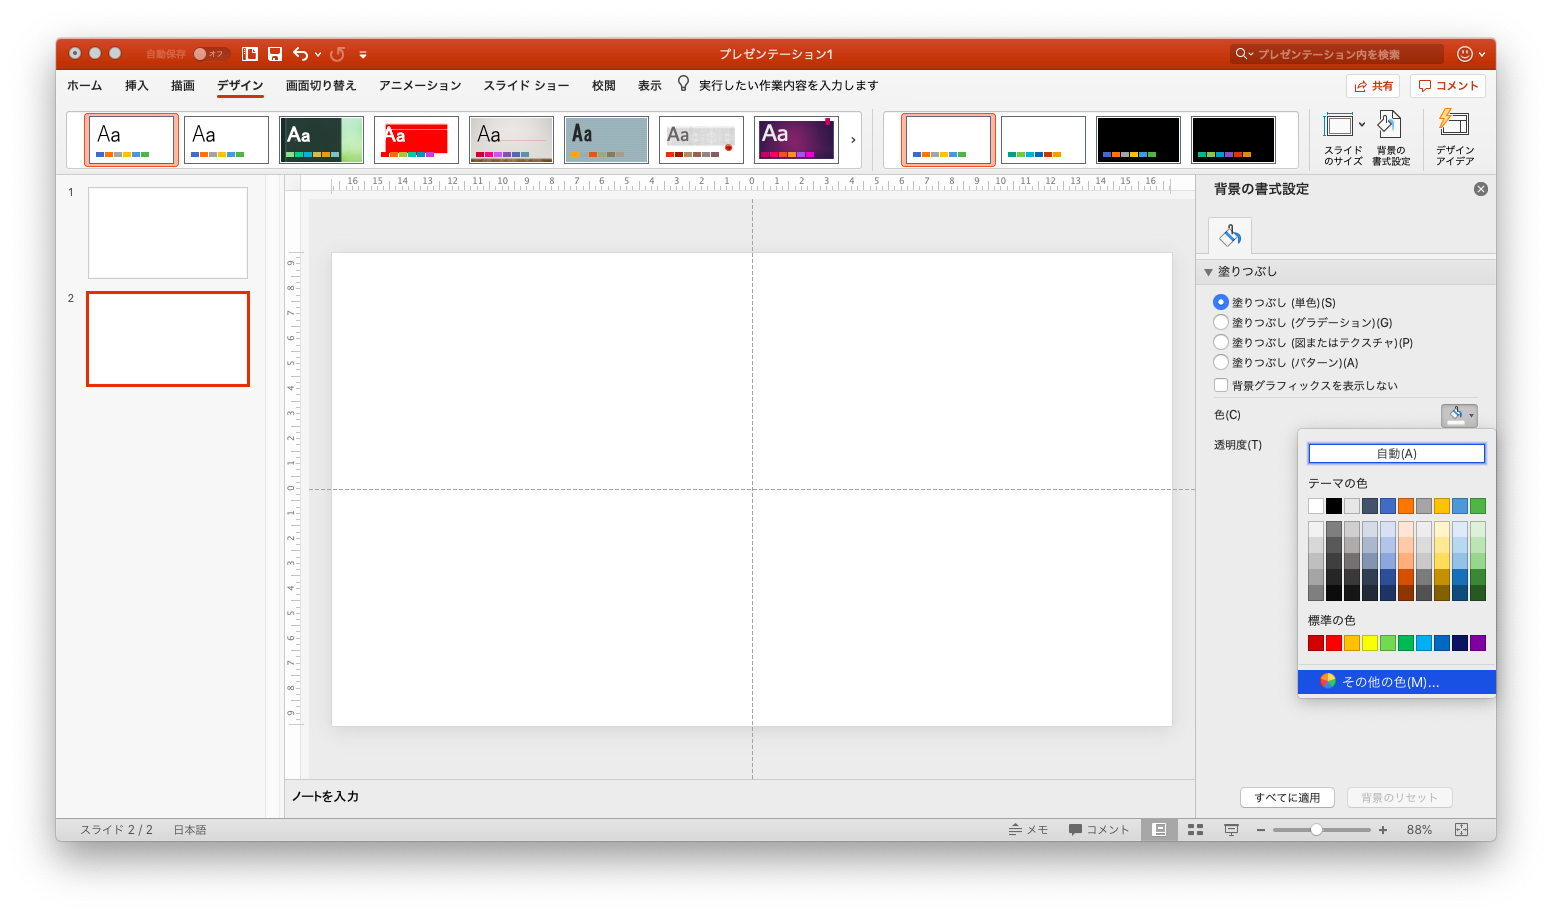This screenshot has width=1552, height=915.
Task: Start slideshow view icon in status bar
Action: click(1231, 829)
